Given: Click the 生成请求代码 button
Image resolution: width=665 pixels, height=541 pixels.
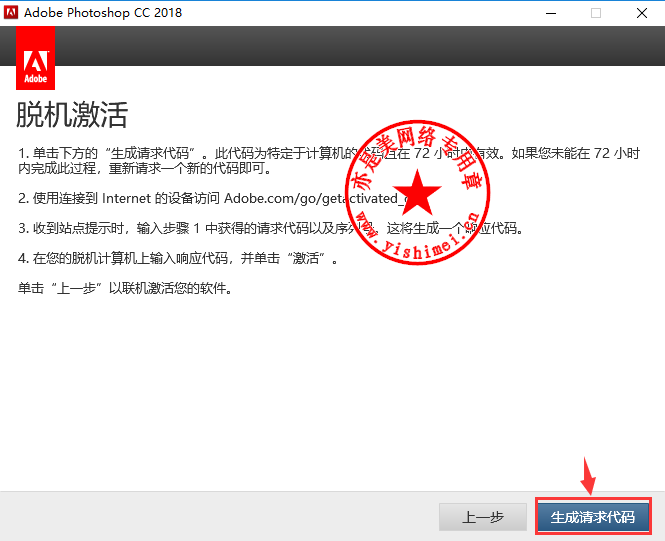Looking at the screenshot, I should pyautogui.click(x=593, y=517).
